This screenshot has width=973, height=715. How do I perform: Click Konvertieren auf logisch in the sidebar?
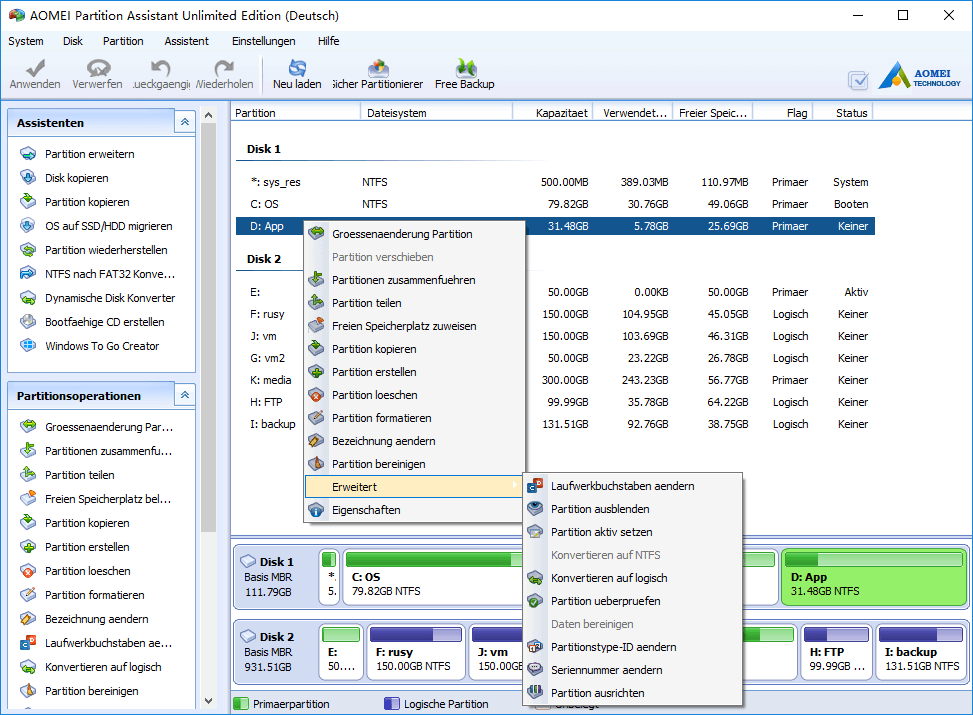(x=103, y=667)
